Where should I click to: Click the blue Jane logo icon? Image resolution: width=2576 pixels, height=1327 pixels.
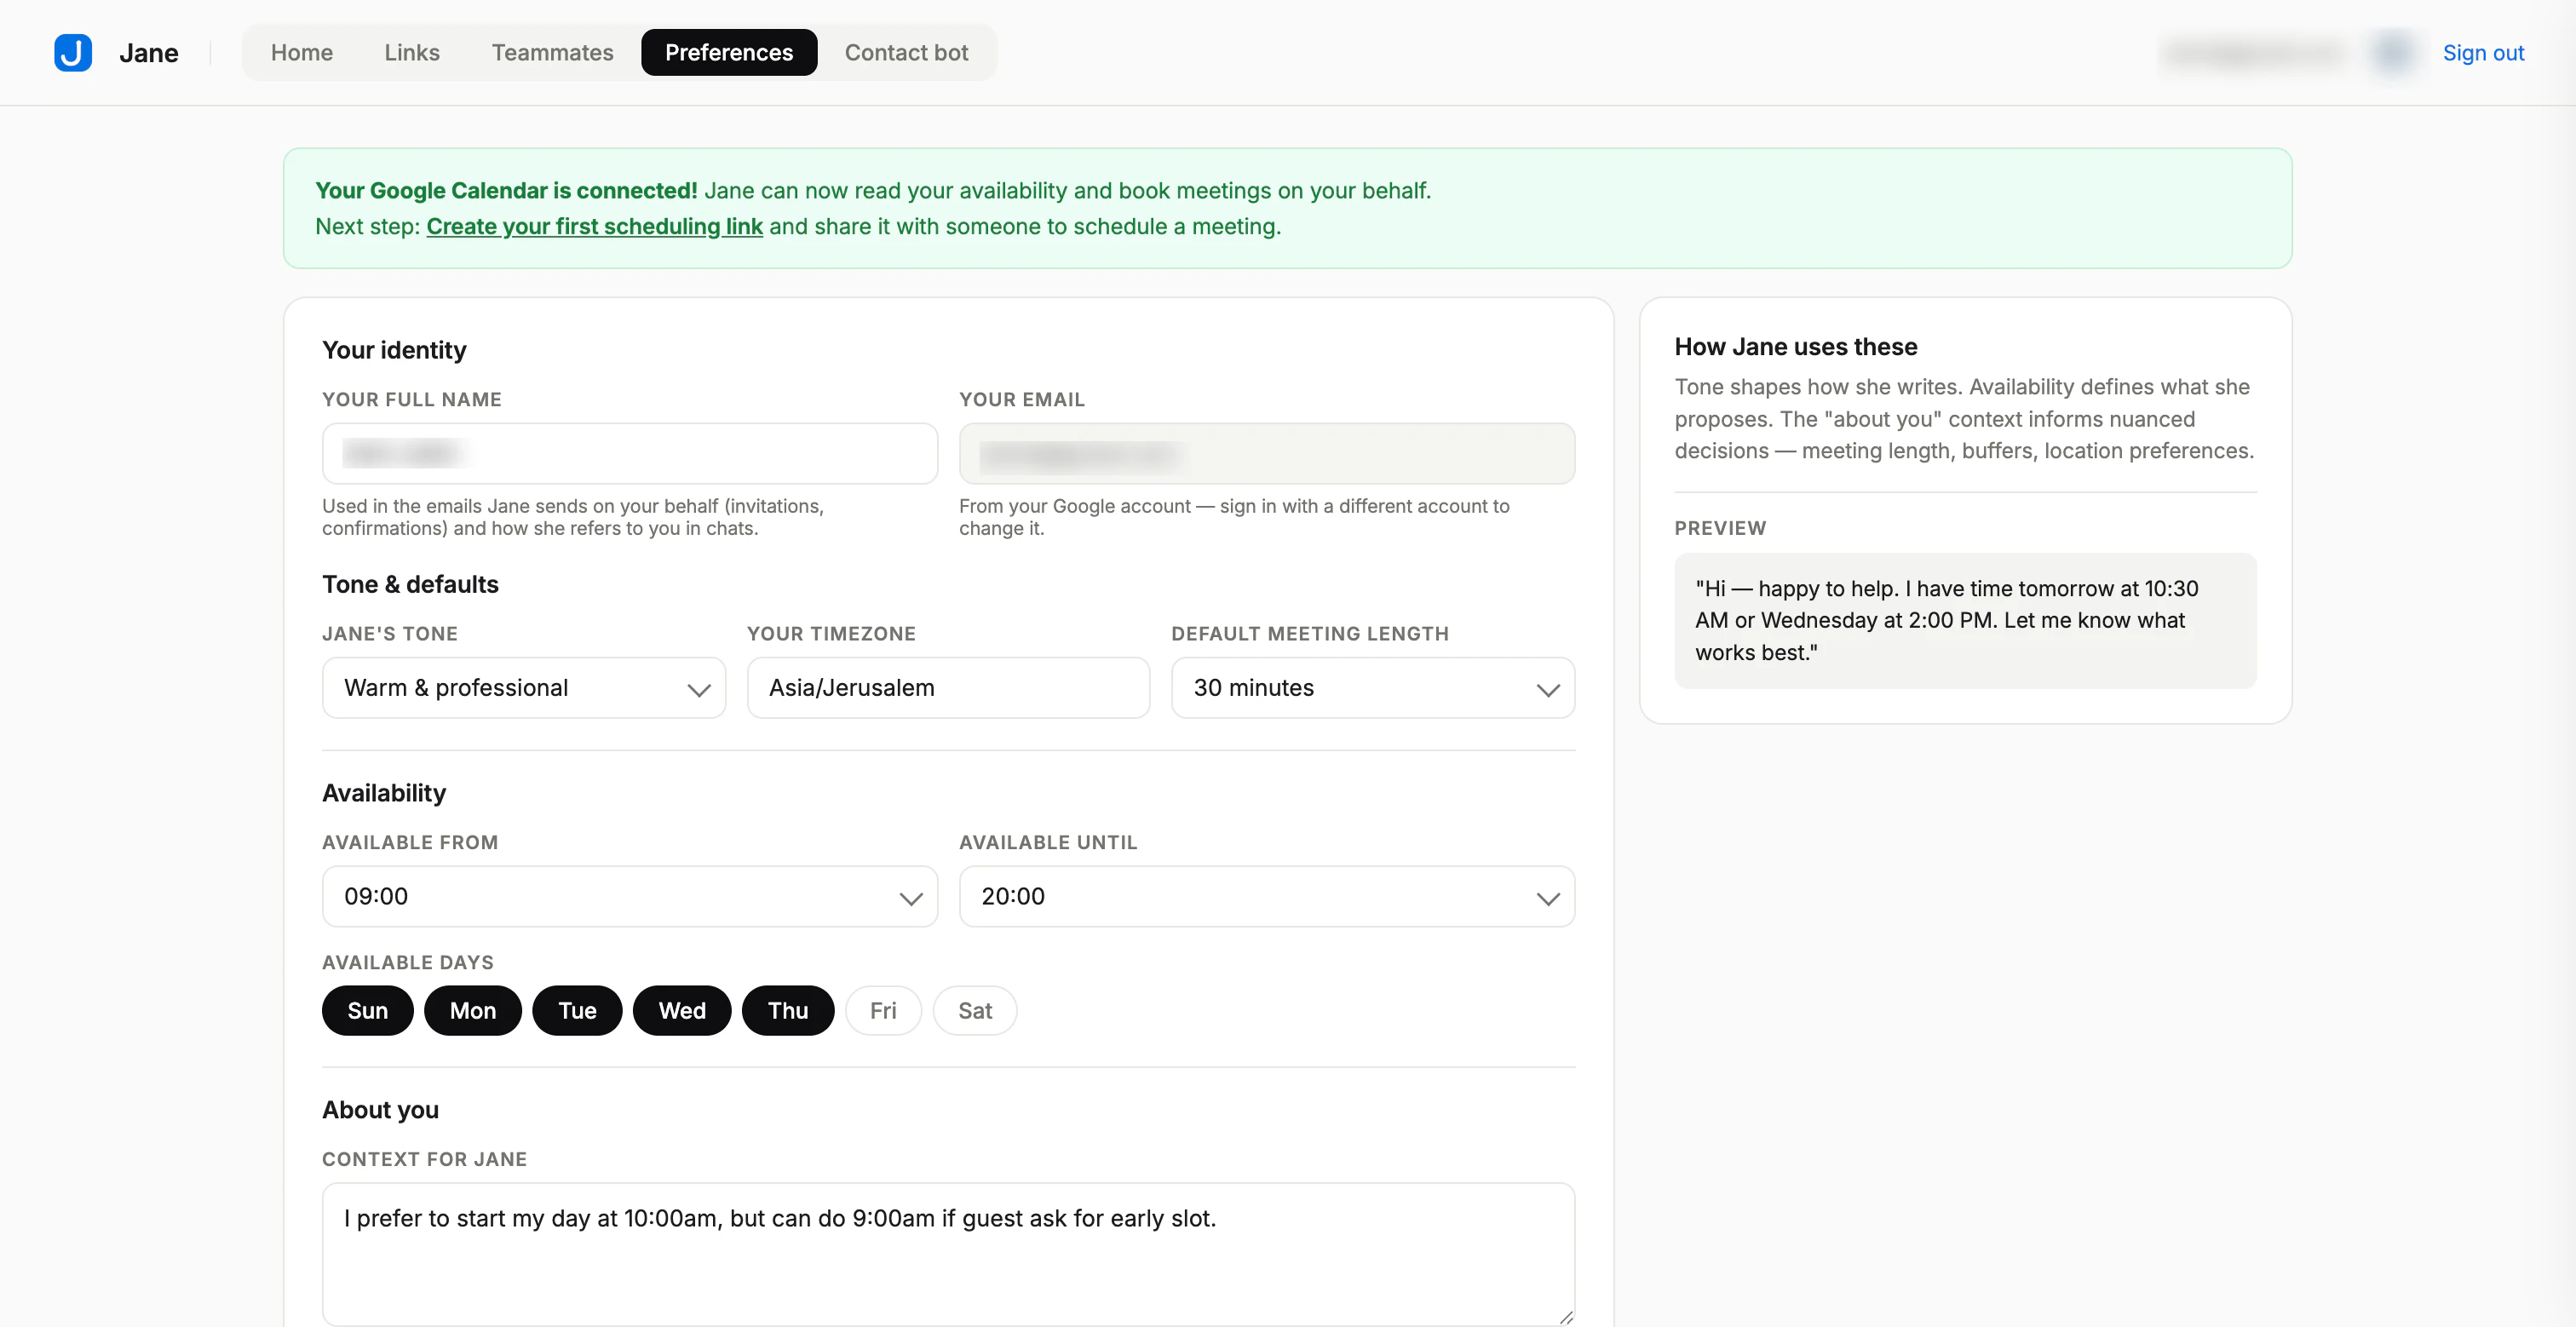[x=73, y=52]
